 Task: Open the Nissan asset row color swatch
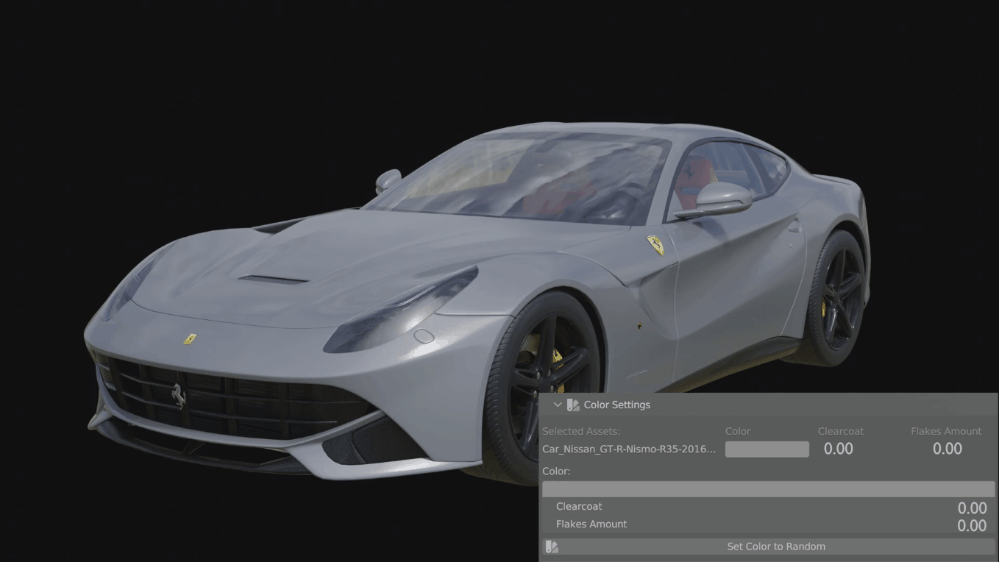point(766,449)
